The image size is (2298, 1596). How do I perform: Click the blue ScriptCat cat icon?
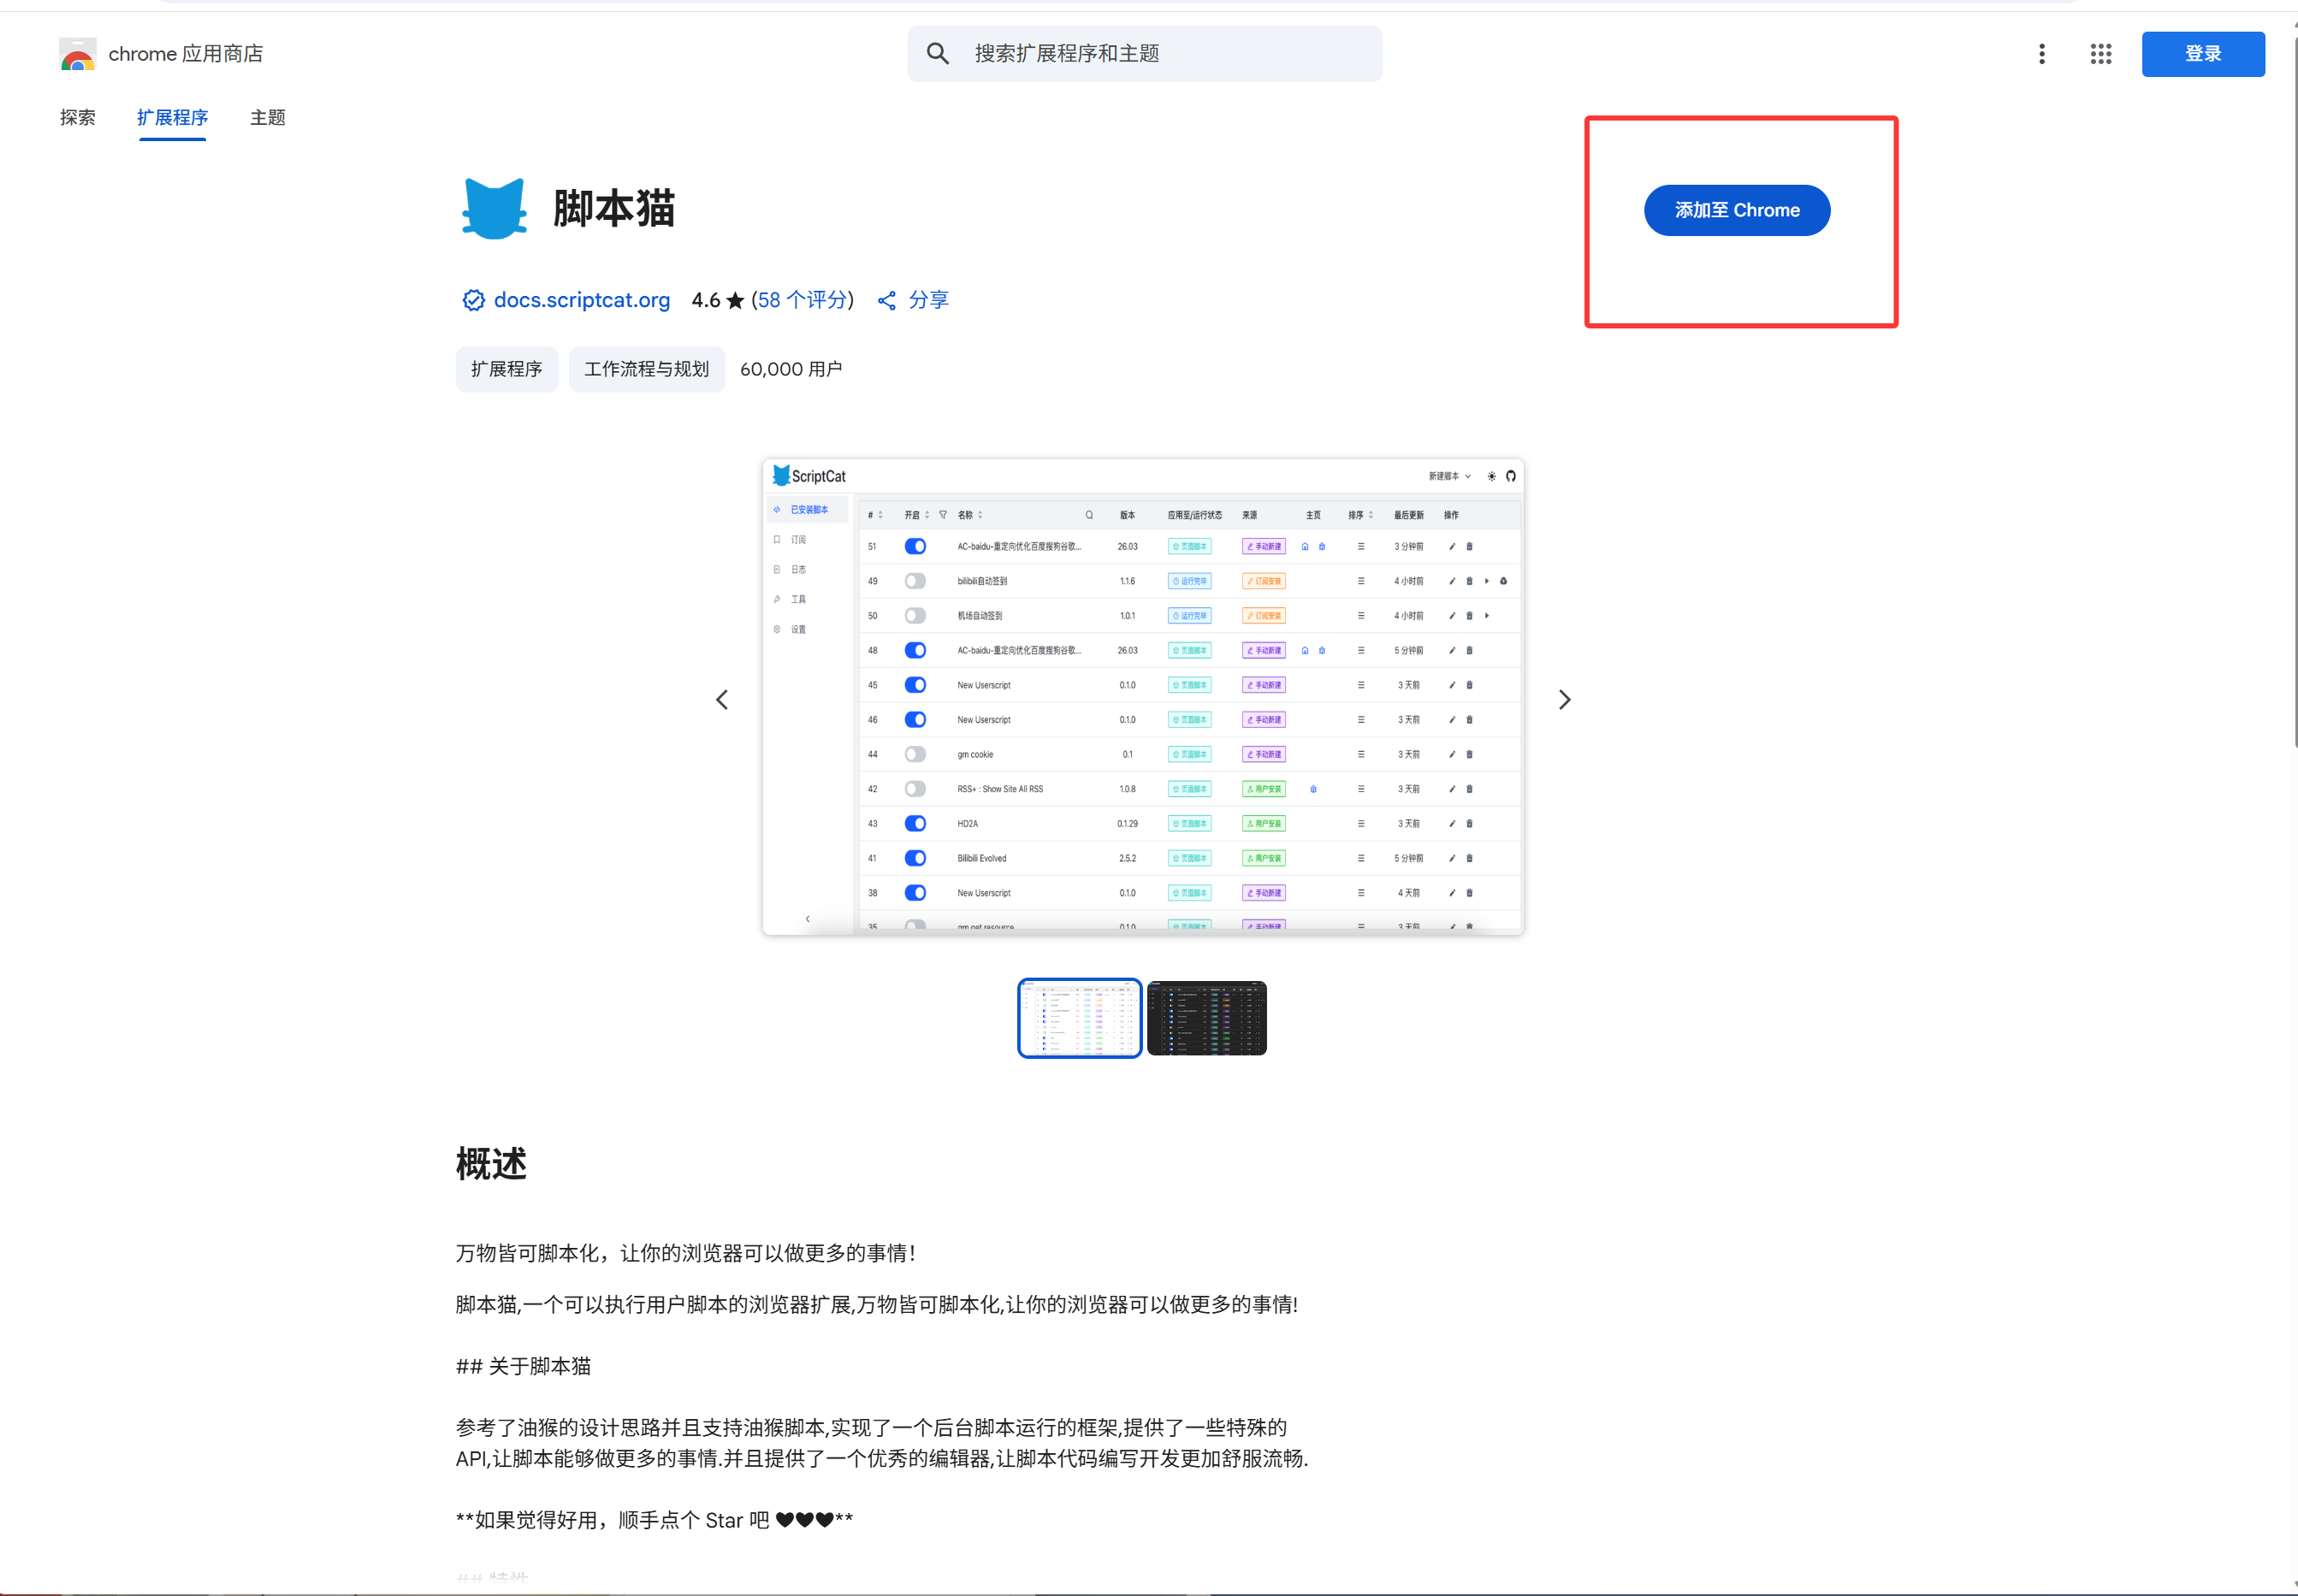(x=494, y=209)
